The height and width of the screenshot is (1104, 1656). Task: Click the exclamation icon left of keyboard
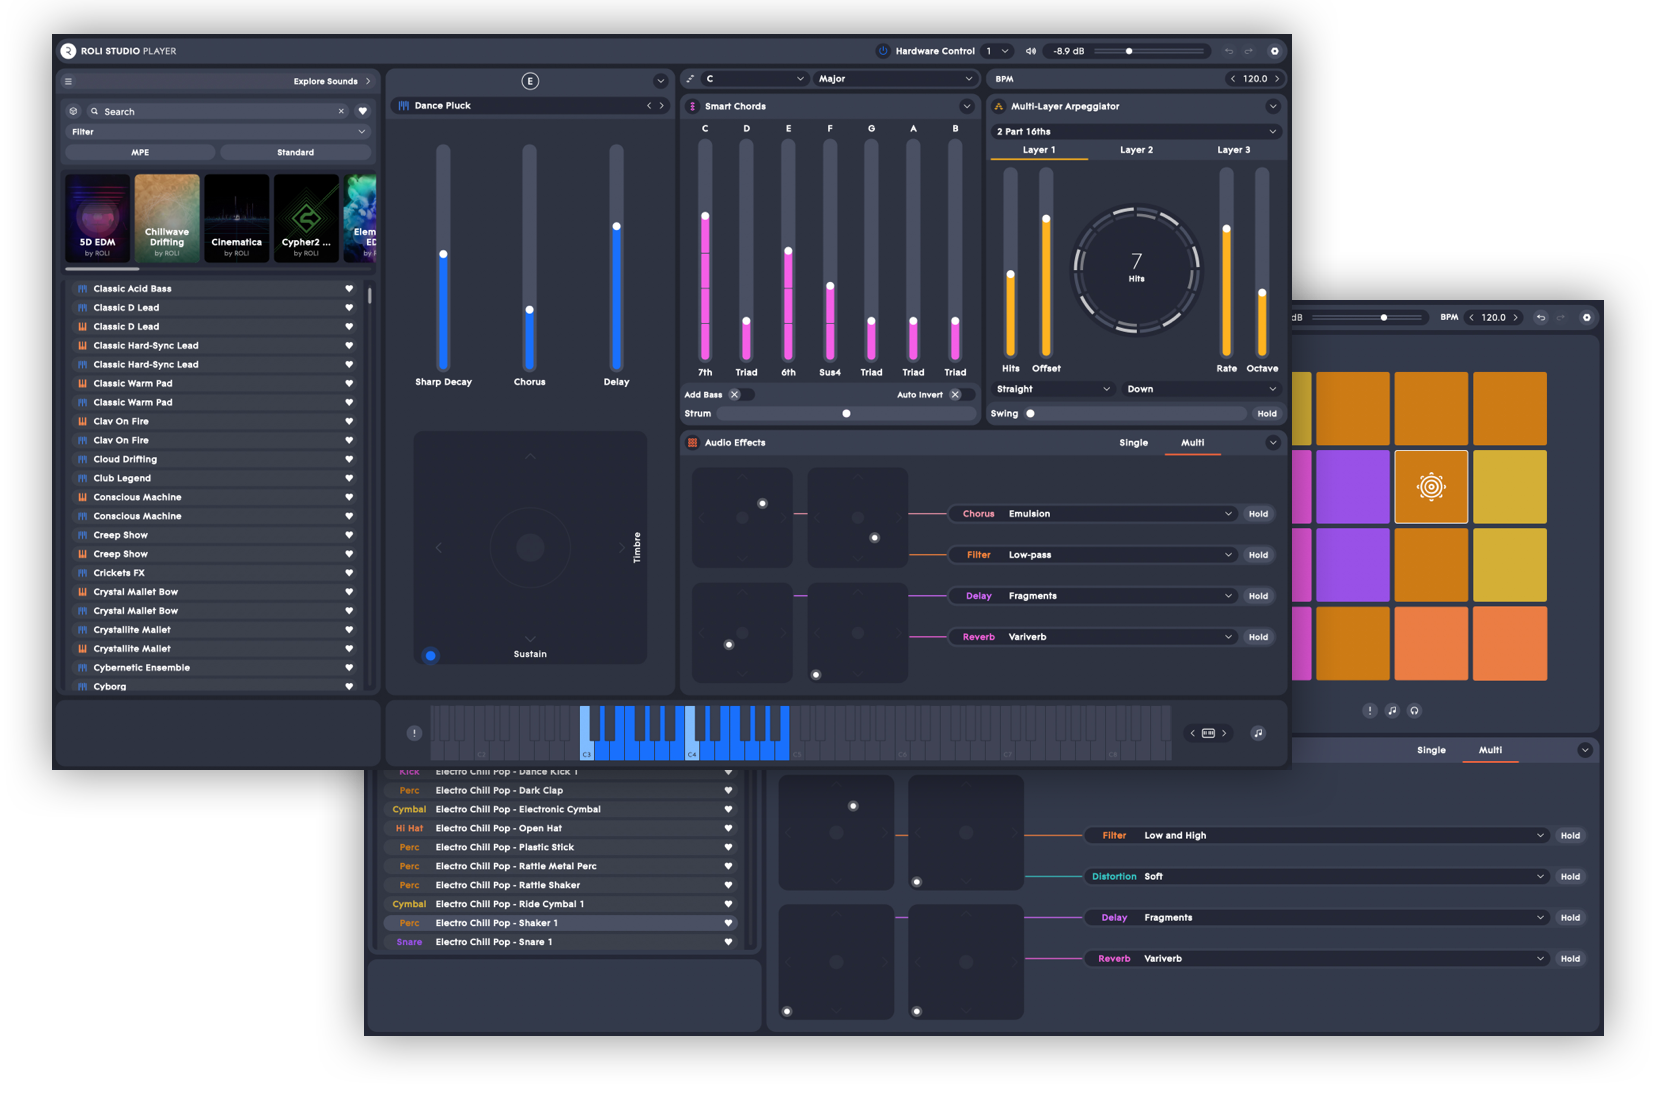(414, 733)
